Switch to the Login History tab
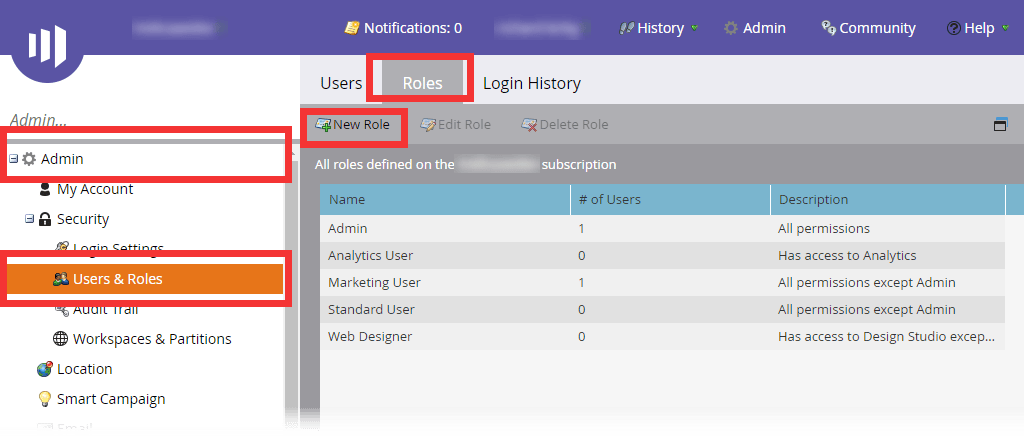Screen dimensions: 1024x437 click(x=532, y=83)
